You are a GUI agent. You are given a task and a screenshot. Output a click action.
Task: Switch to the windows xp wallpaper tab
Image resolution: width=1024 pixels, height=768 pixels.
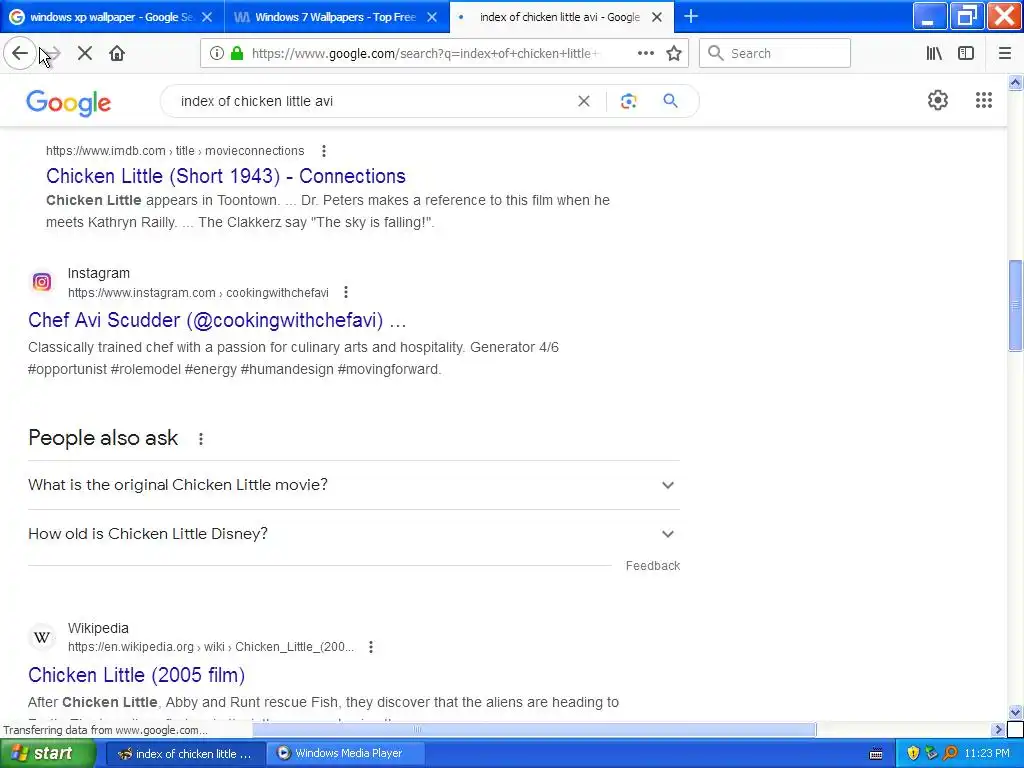coord(112,17)
